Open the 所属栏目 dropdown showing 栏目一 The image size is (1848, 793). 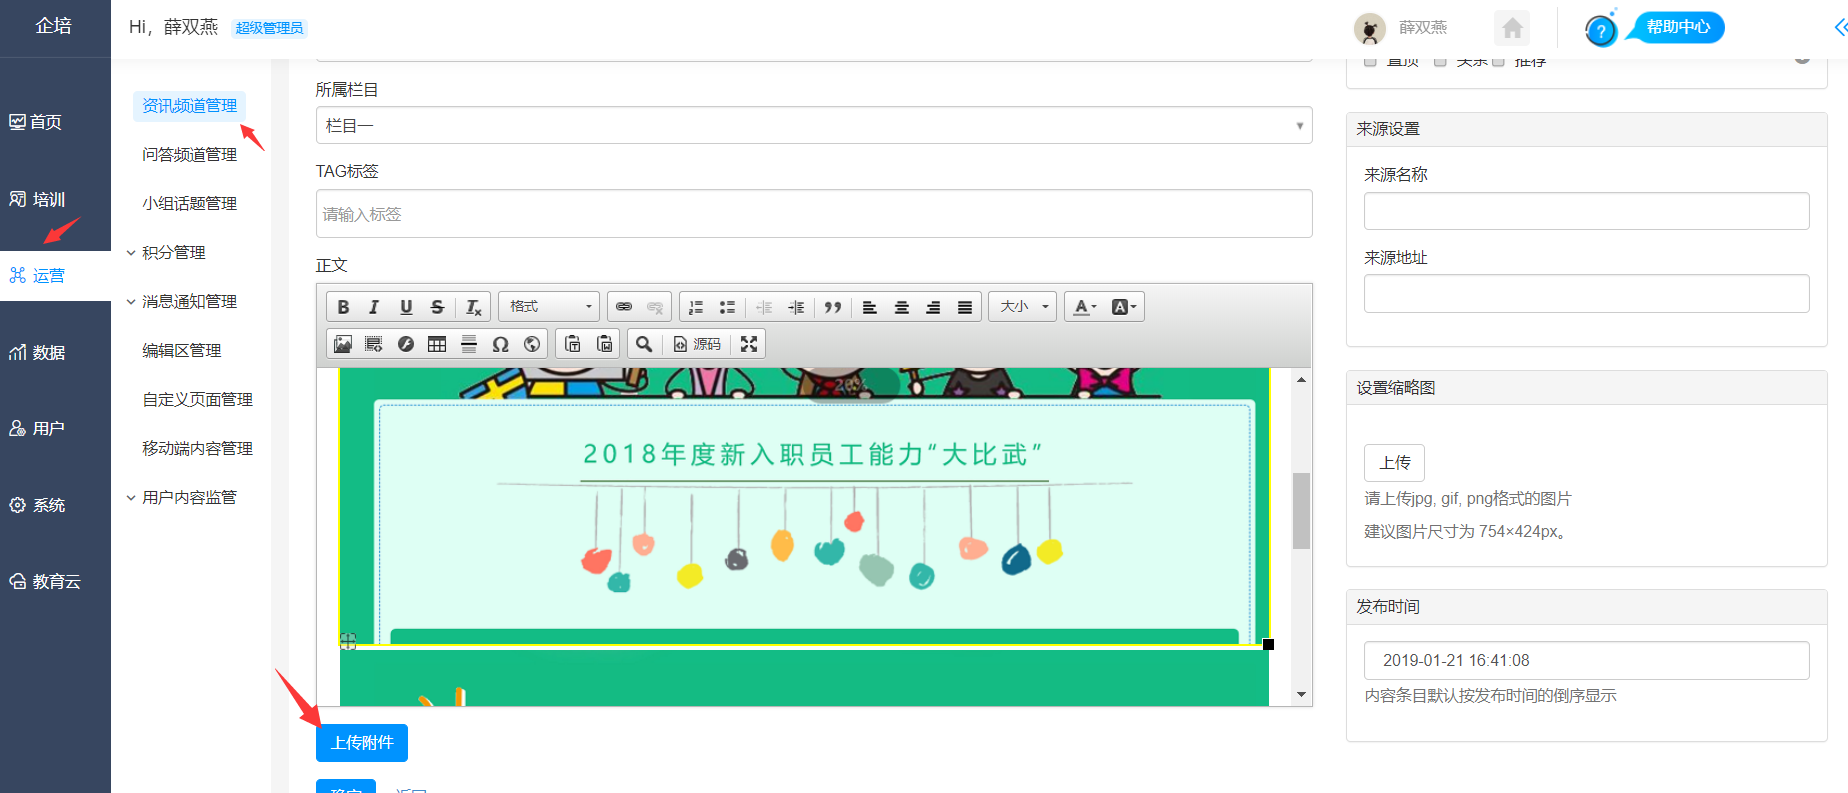pos(813,126)
